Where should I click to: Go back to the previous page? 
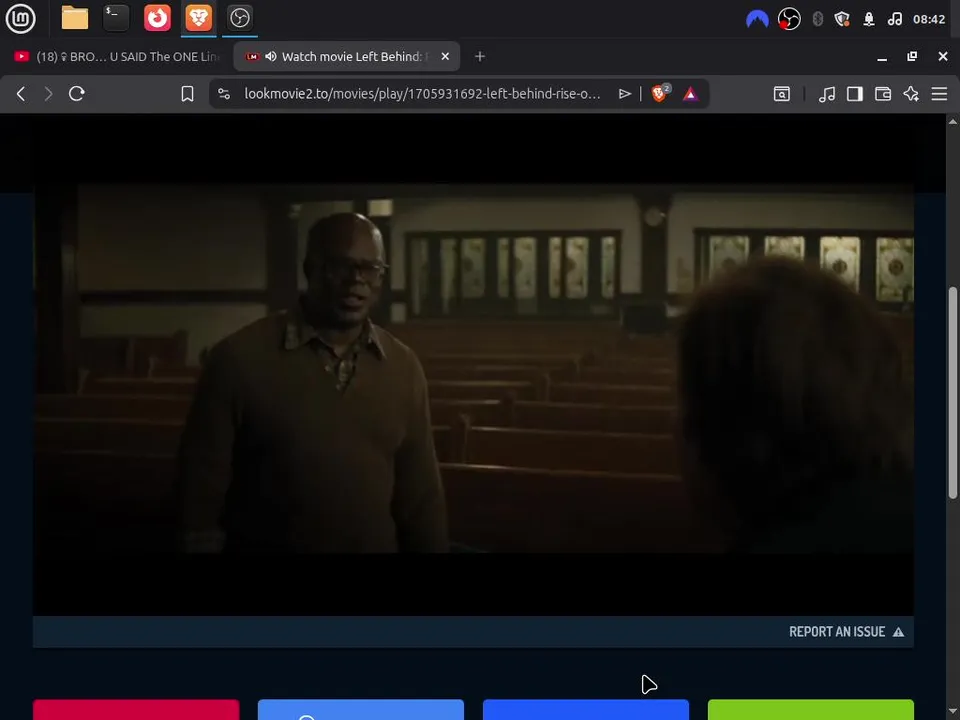(x=21, y=94)
